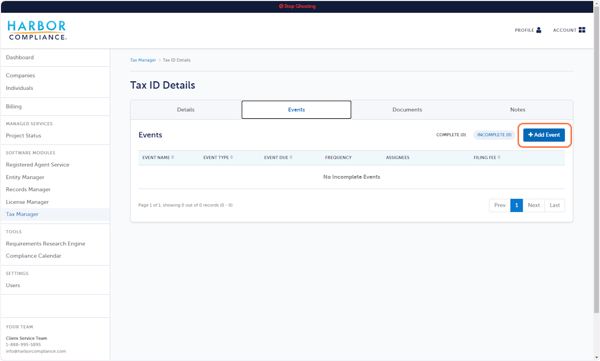The width and height of the screenshot is (600, 361).
Task: Click the page scrollbar thumb
Action: 596,161
